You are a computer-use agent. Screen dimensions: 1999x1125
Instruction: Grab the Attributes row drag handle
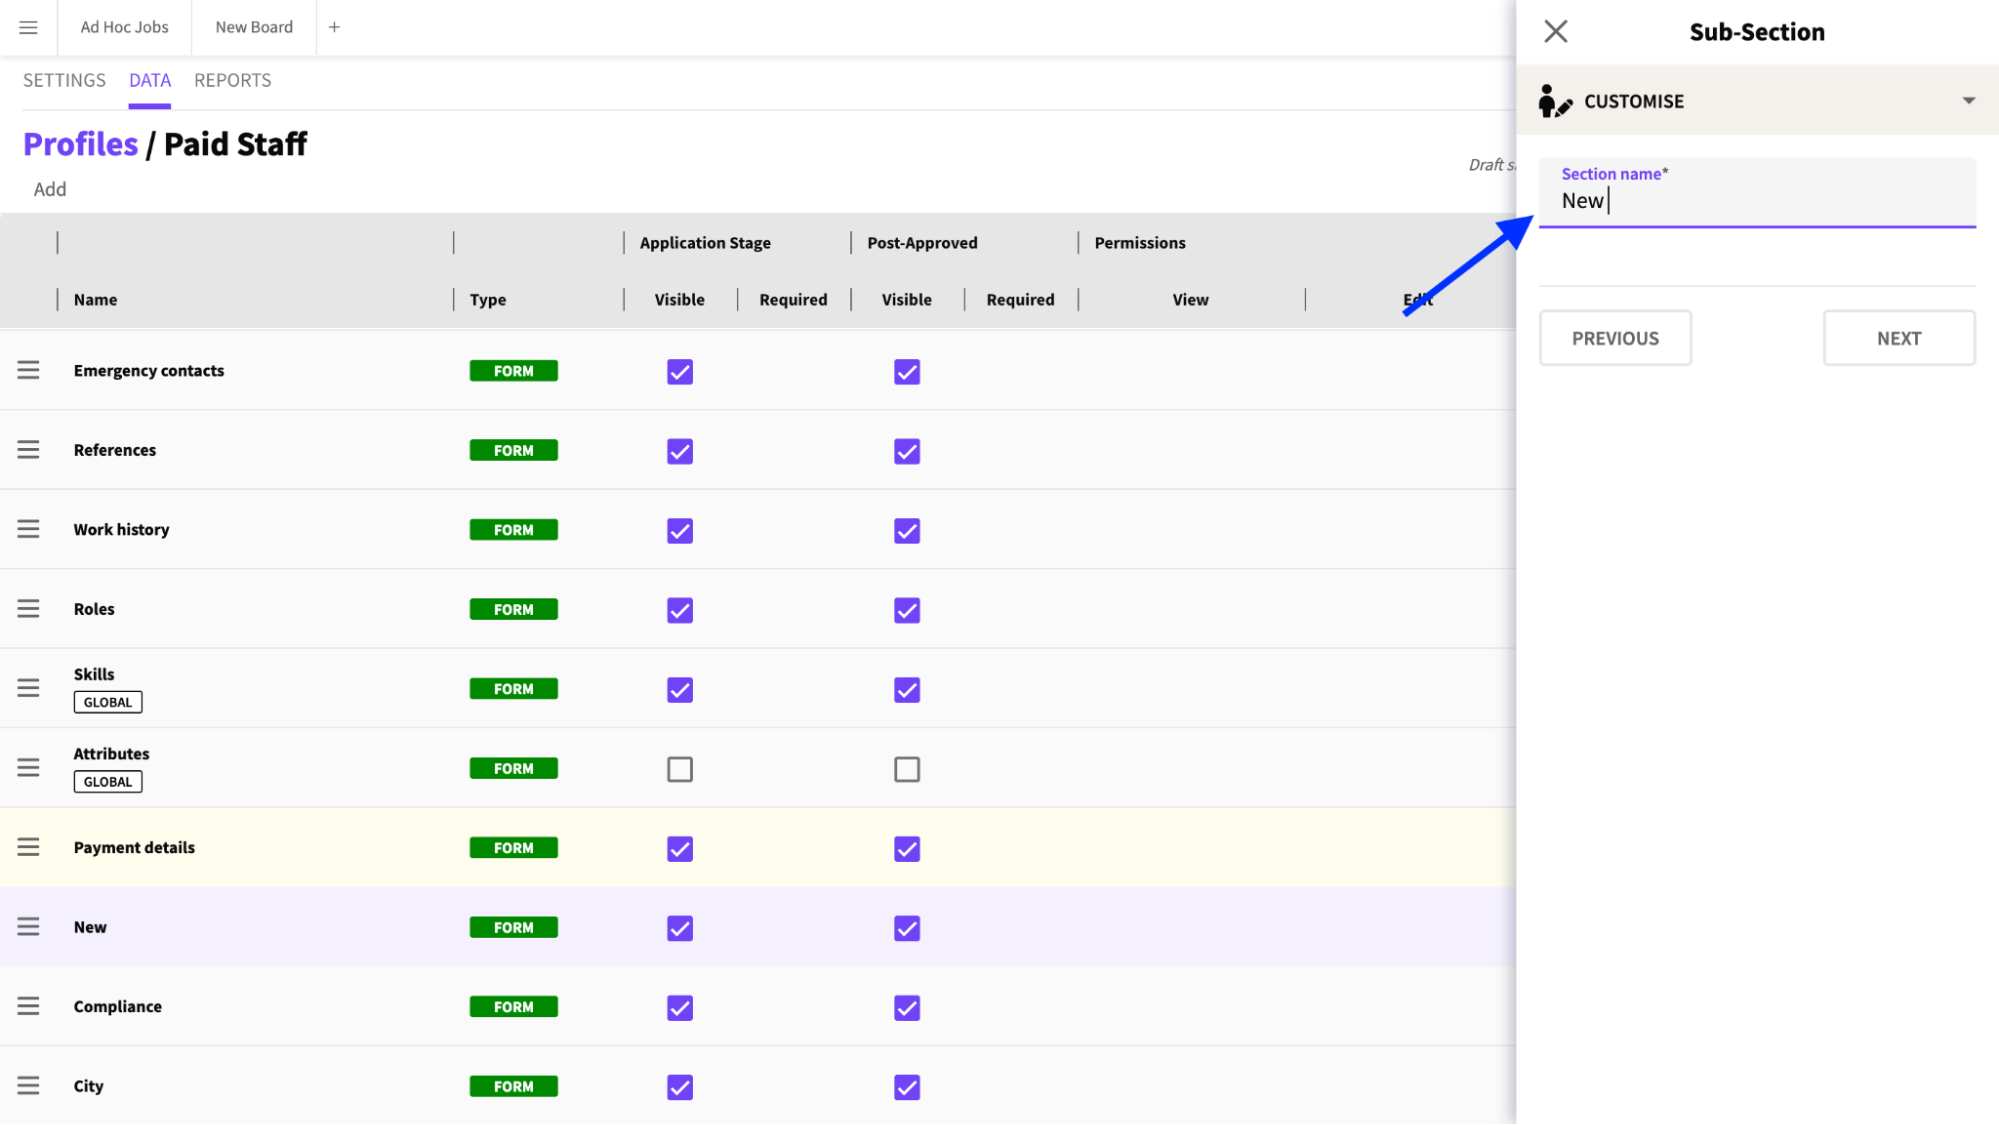click(28, 768)
